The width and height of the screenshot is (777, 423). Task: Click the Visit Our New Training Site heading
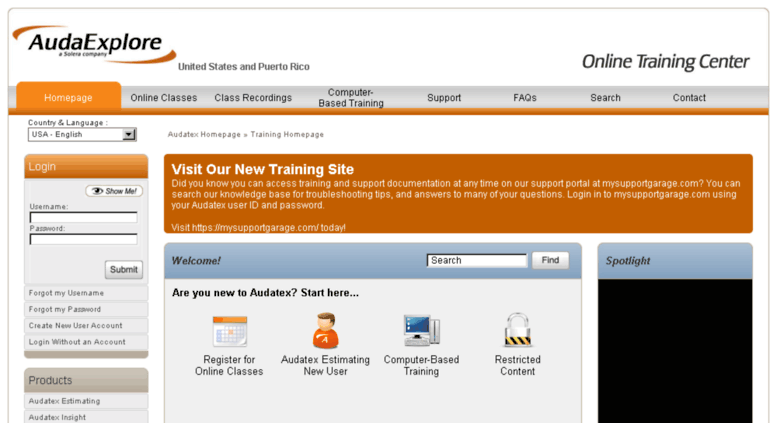[x=263, y=169]
